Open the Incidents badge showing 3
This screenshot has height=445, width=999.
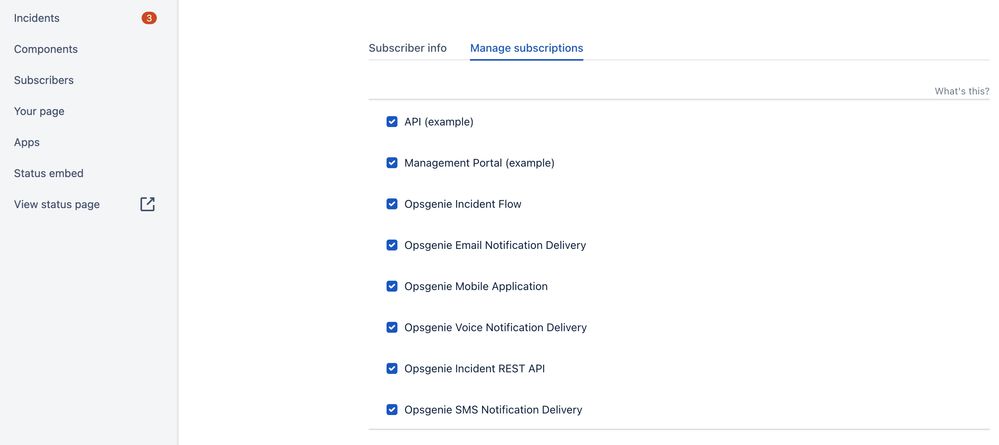point(149,18)
